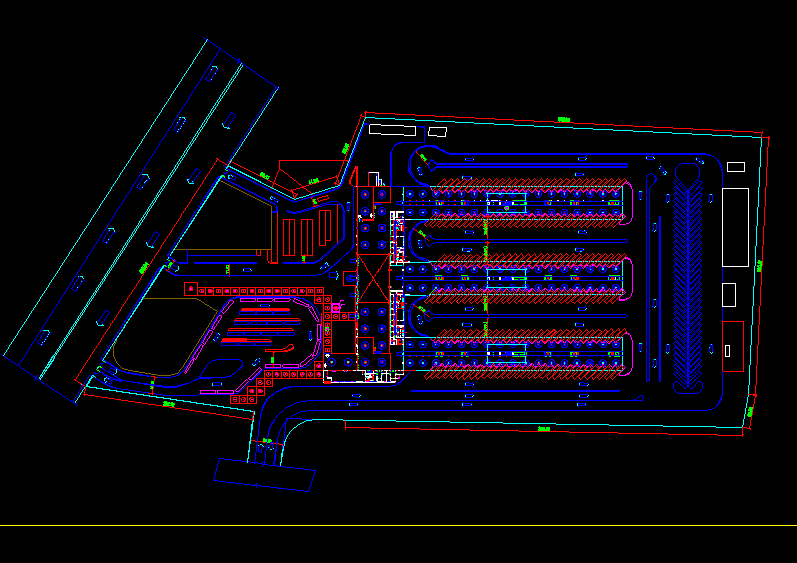
Task: Select the cyan rectangle in middle parking row
Action: tap(506, 277)
